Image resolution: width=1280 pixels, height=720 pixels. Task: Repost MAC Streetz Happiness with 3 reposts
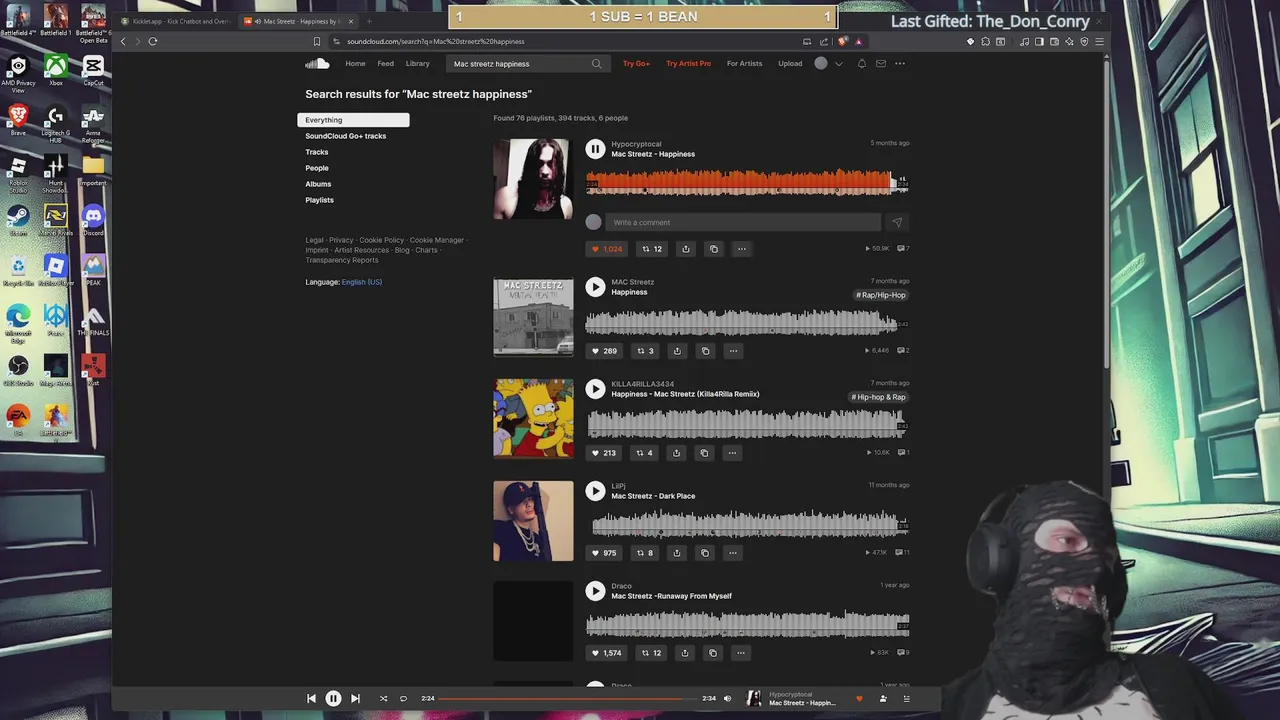645,351
